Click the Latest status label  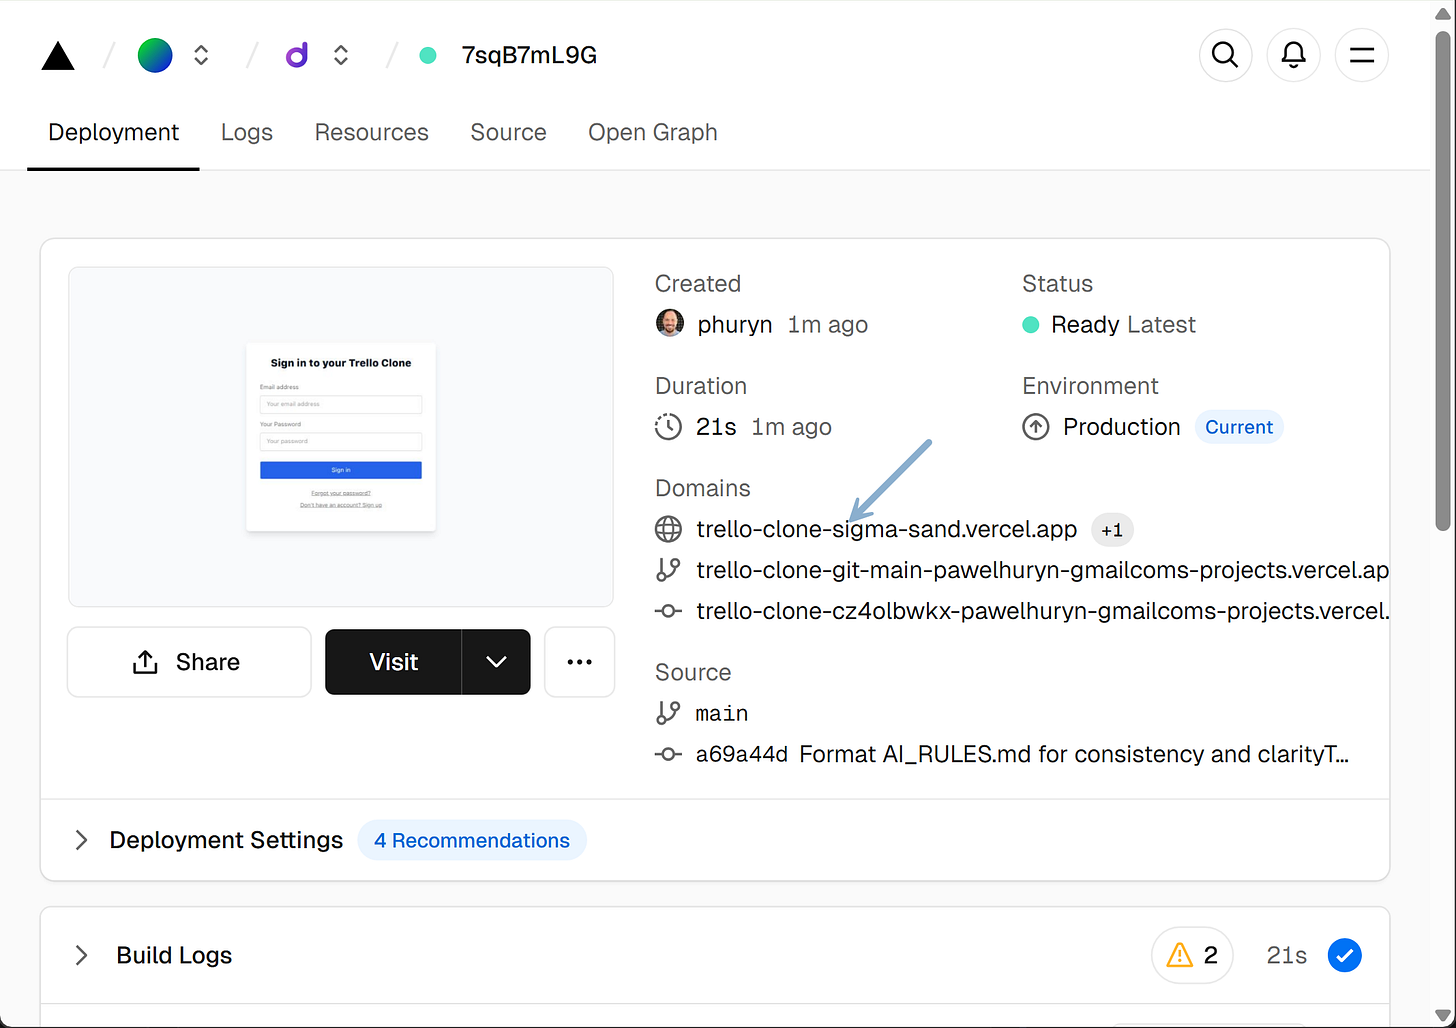coord(1161,325)
